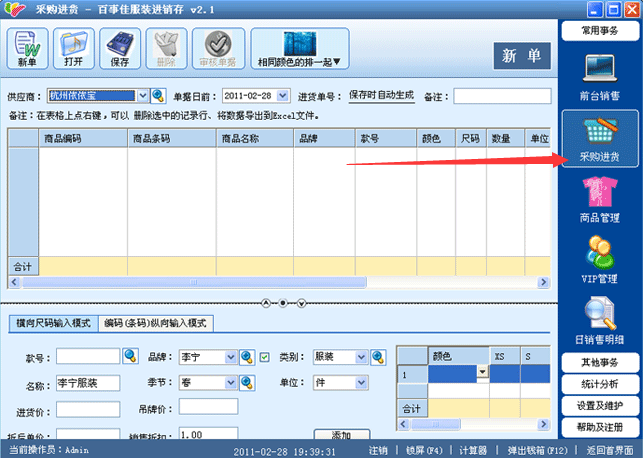Search brands with the magnifier next to 品牌

coord(247,357)
